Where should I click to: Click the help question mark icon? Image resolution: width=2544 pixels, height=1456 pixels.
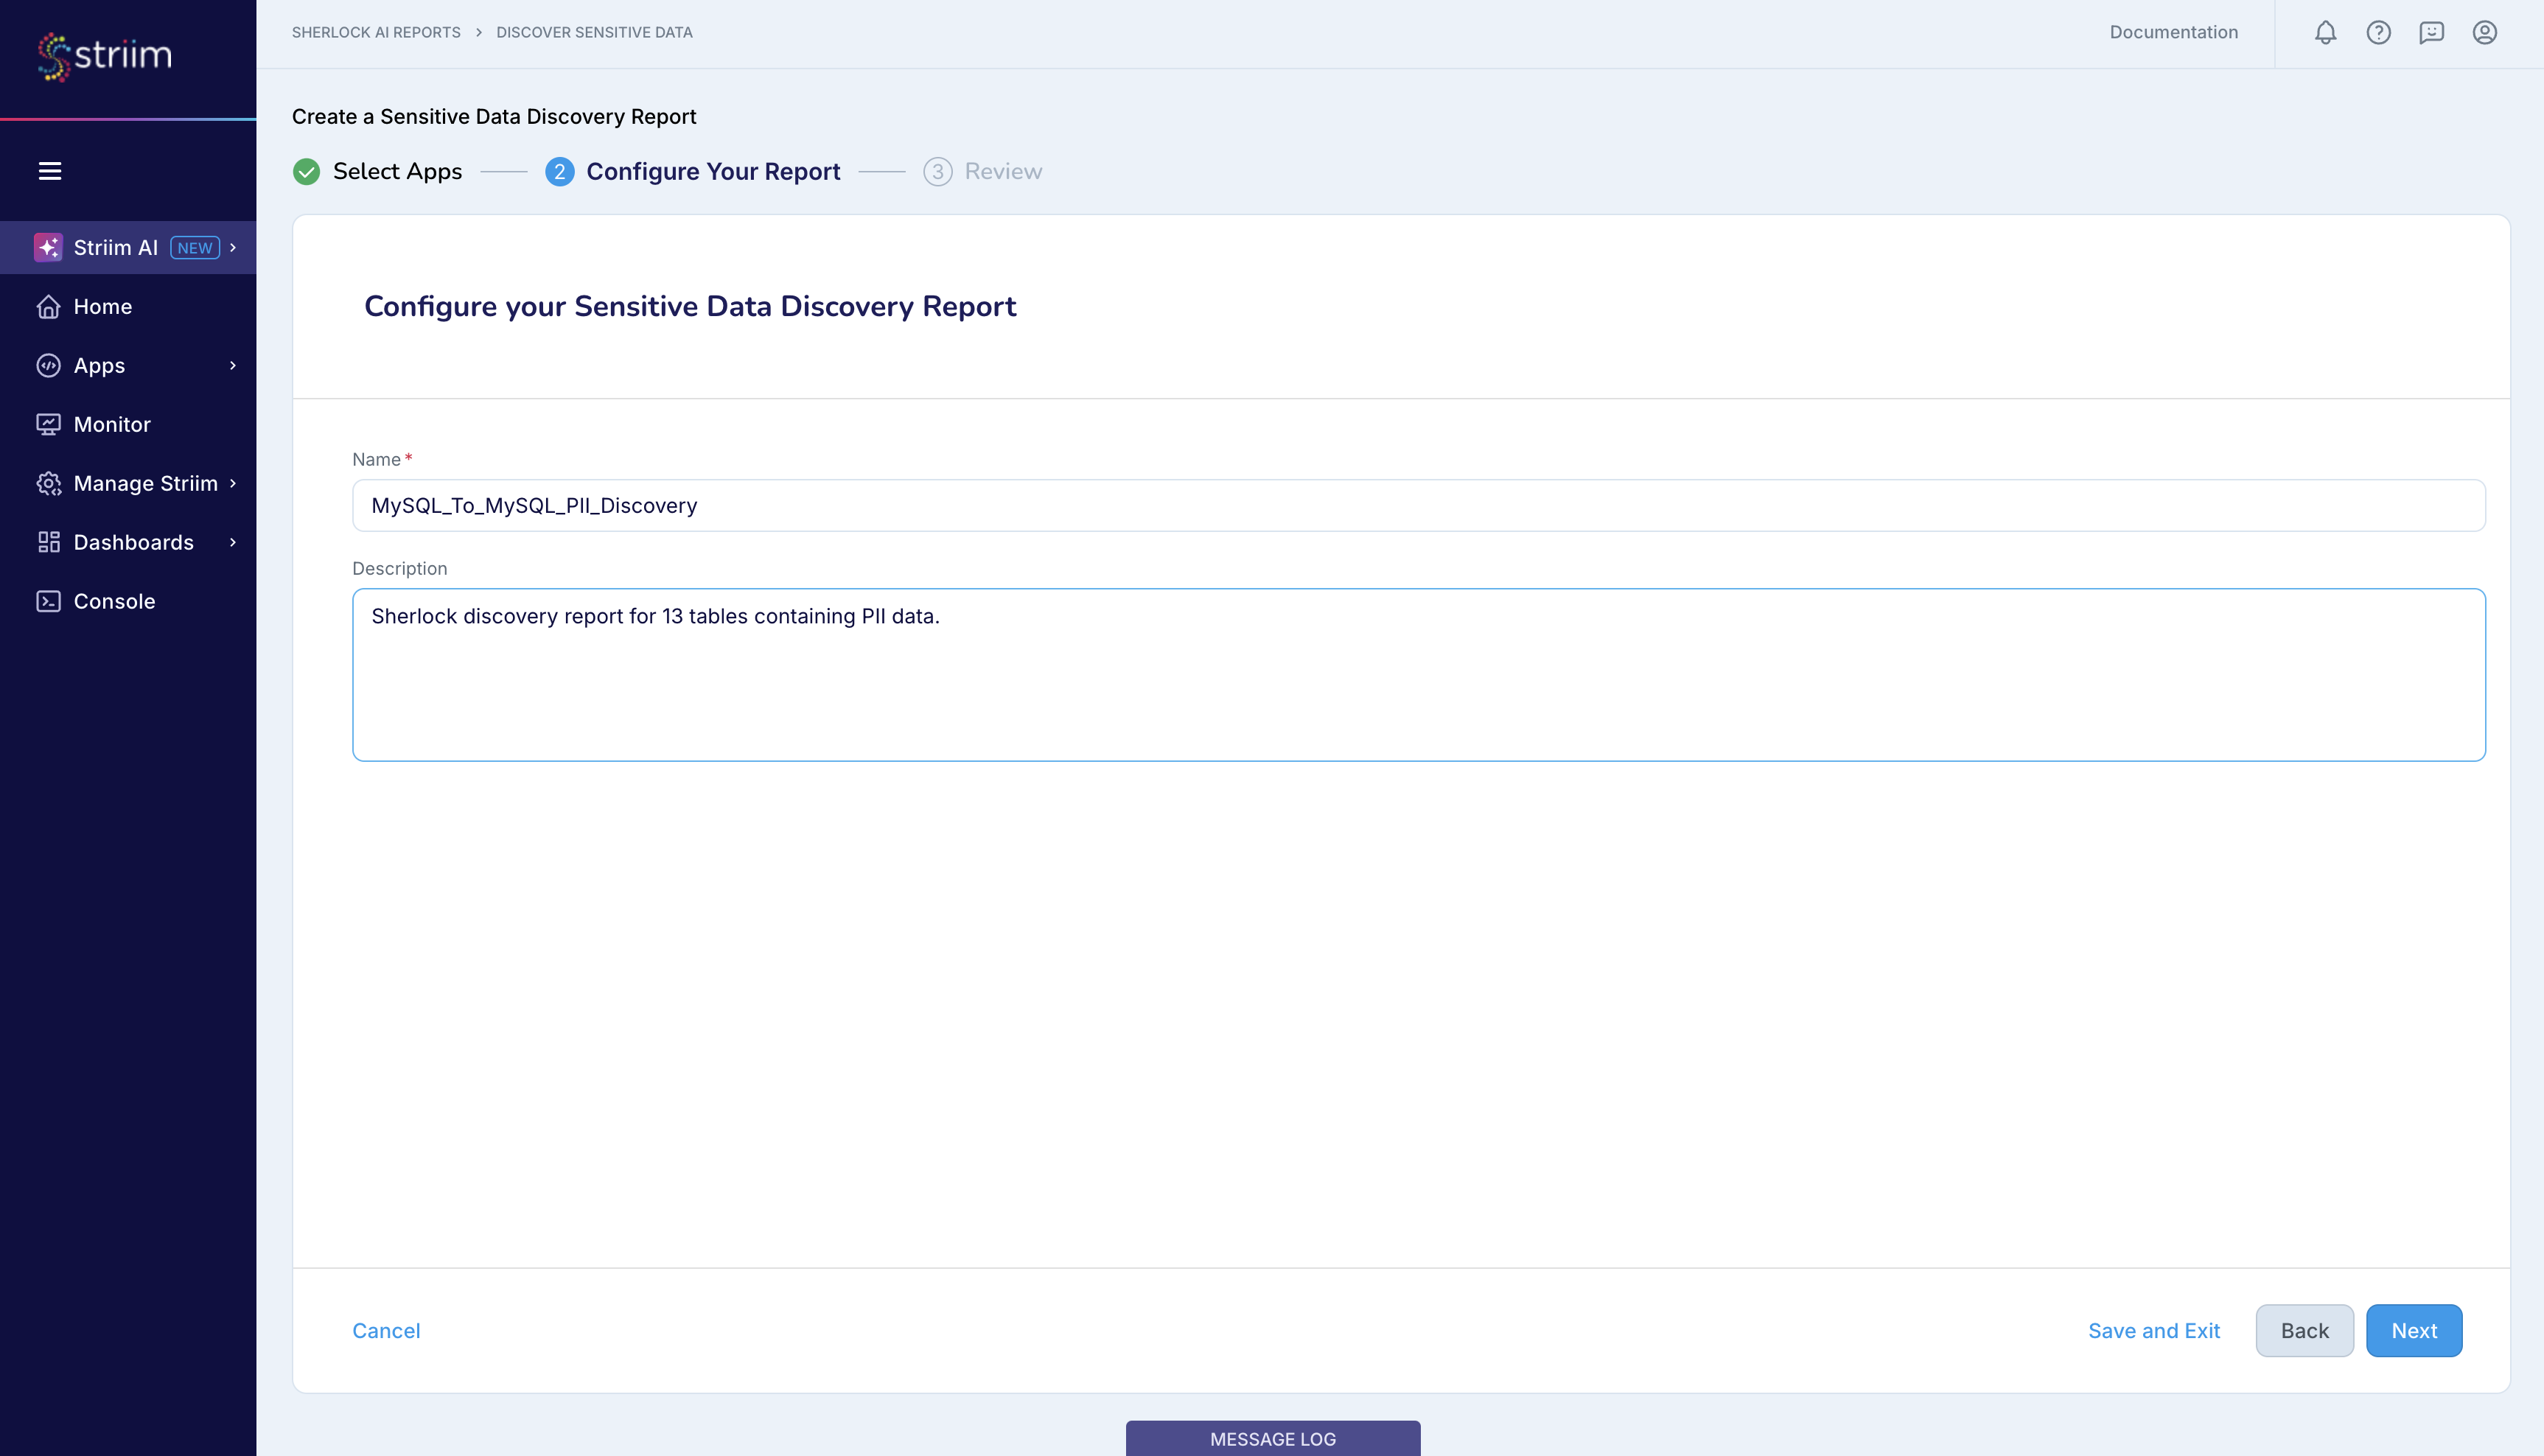pyautogui.click(x=2379, y=31)
